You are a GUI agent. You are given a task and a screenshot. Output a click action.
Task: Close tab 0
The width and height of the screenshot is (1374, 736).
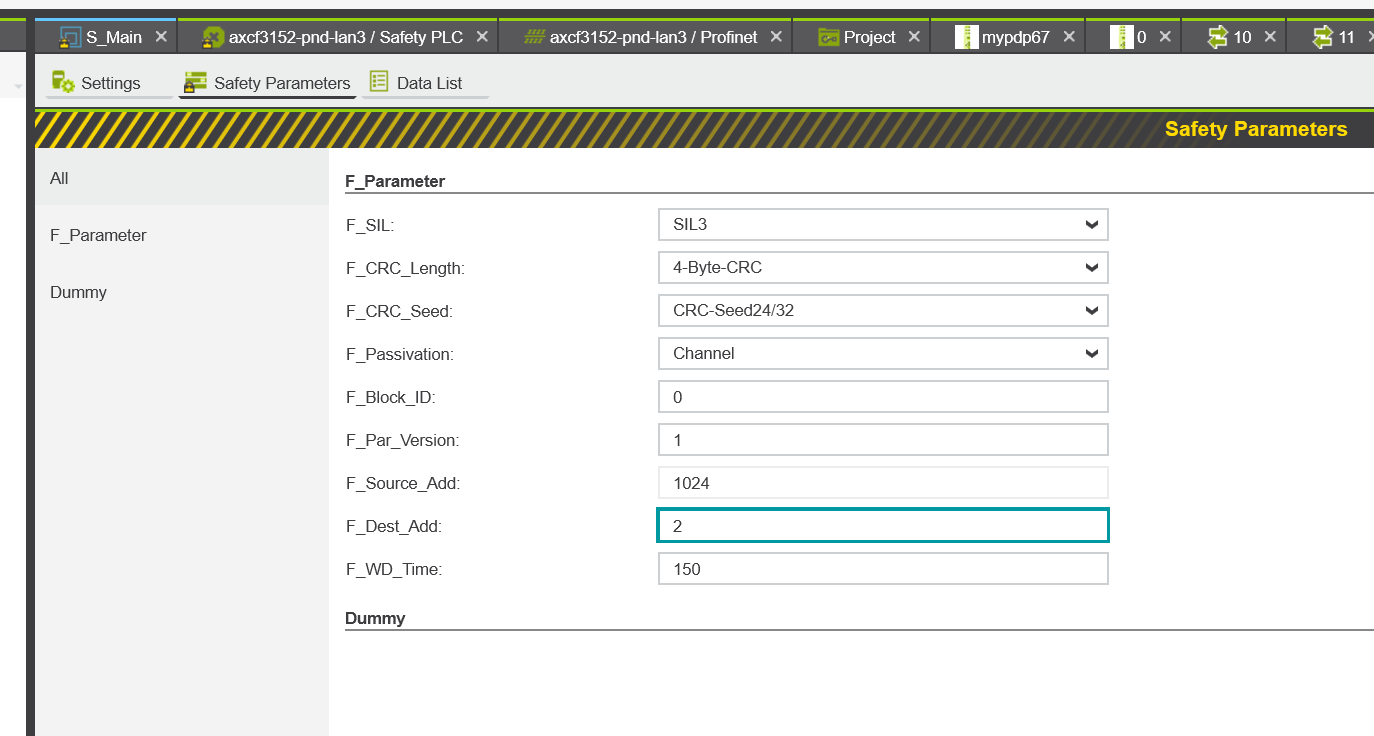[1165, 37]
